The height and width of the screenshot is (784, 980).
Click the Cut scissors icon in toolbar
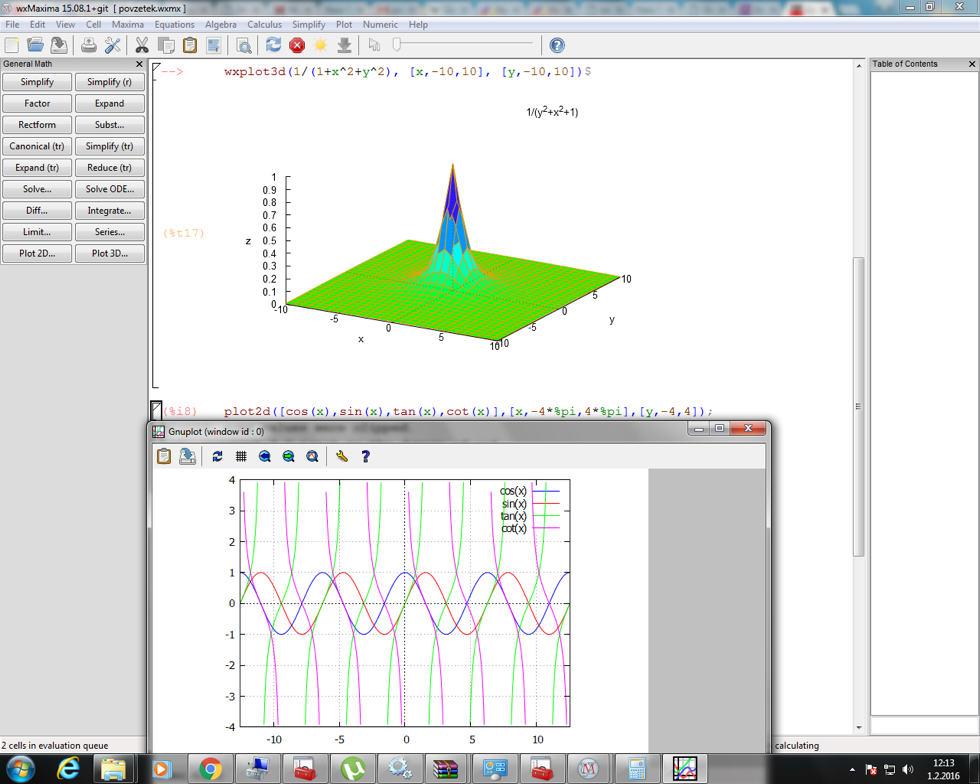(142, 45)
